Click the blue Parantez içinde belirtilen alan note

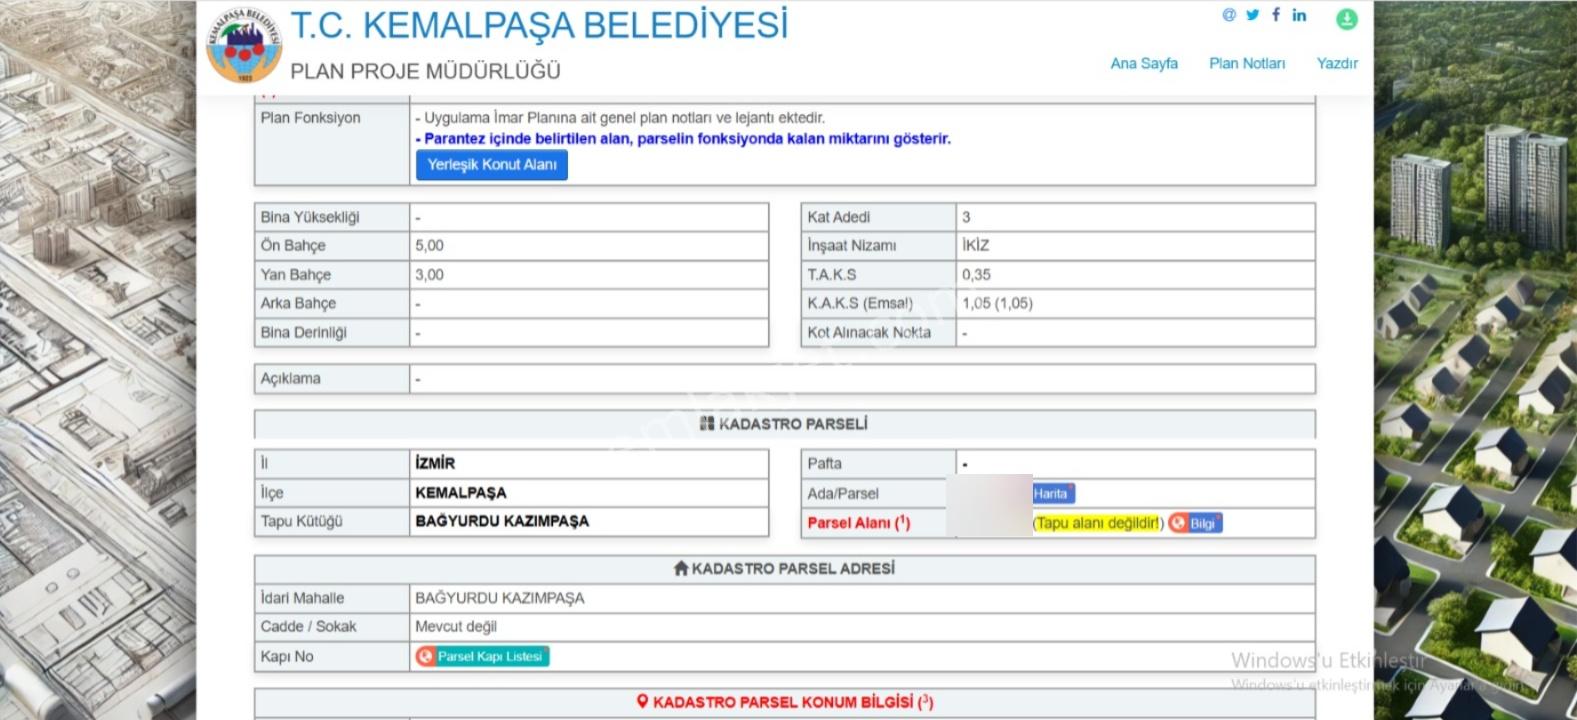(683, 139)
